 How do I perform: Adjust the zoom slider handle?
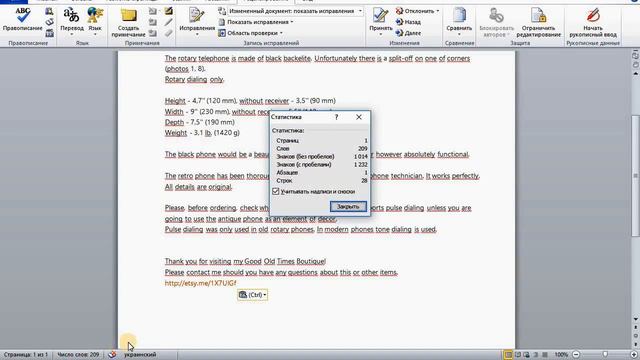pos(605,355)
